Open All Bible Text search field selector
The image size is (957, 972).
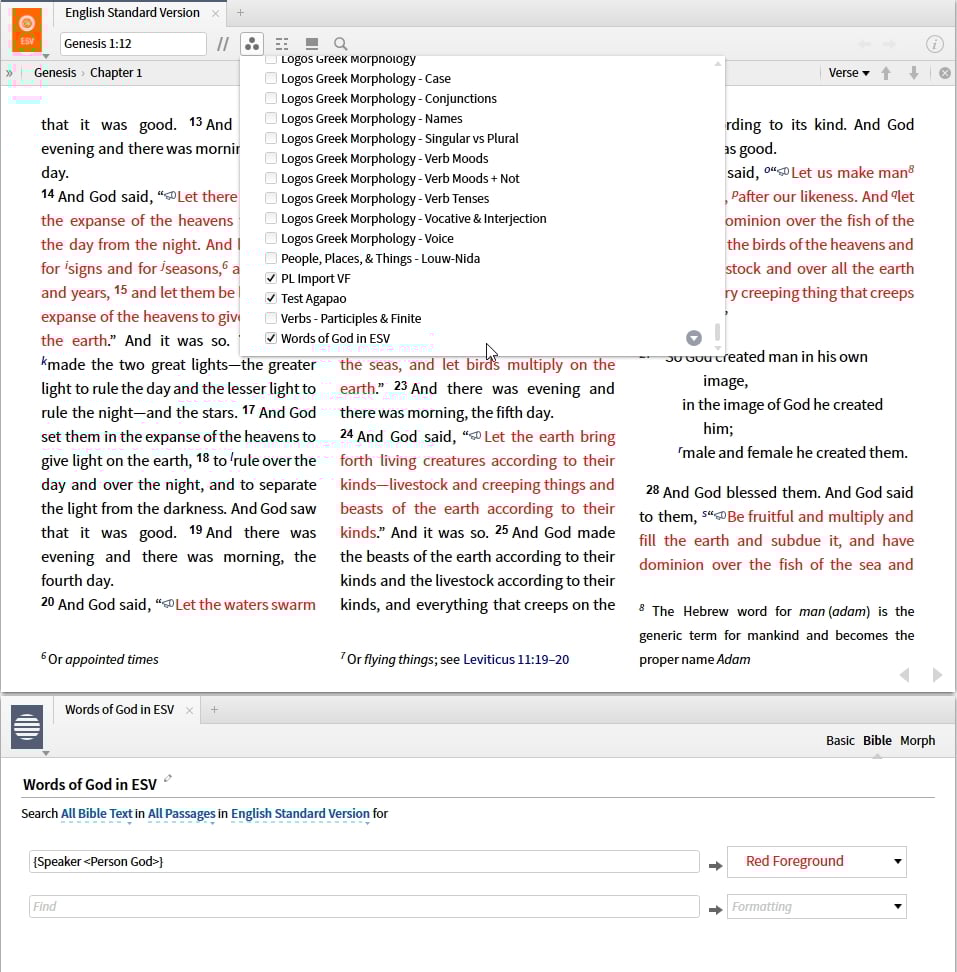[96, 814]
